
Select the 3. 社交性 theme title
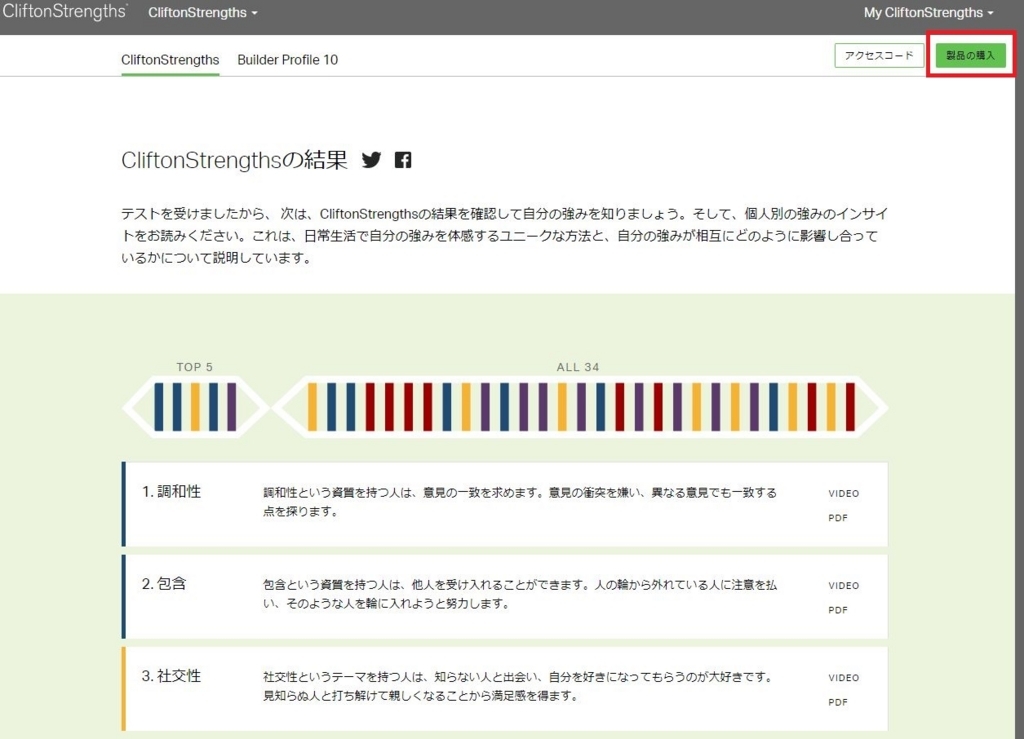pos(171,676)
